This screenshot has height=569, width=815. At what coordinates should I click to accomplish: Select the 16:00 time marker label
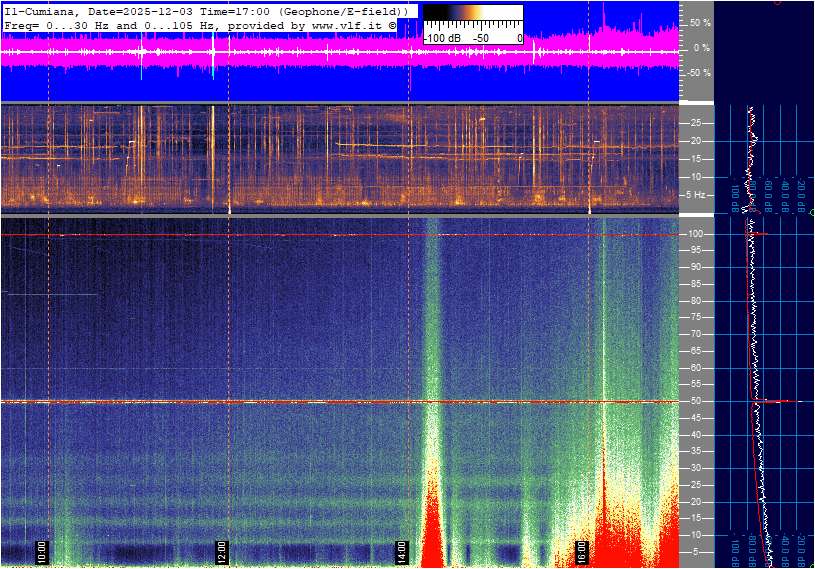(581, 551)
